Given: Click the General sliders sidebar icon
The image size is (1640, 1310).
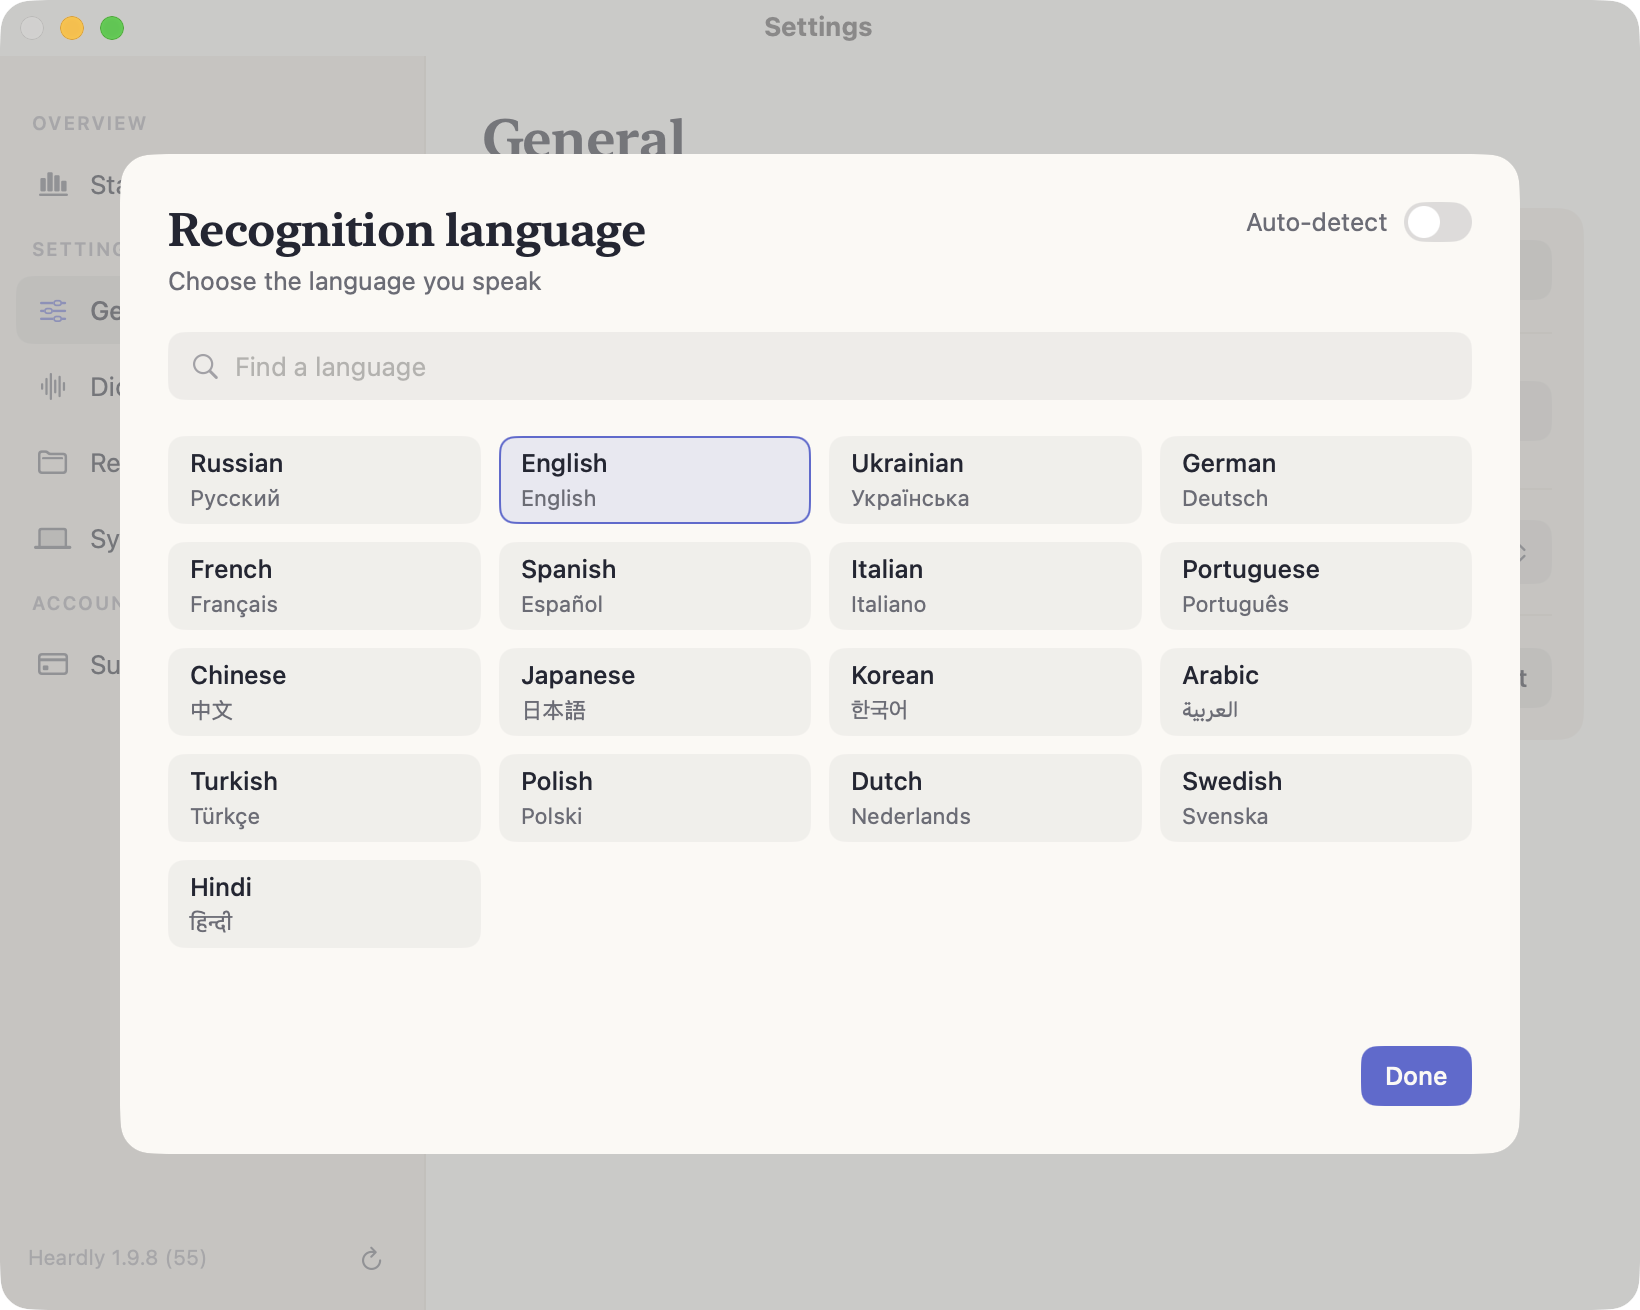Looking at the screenshot, I should [53, 311].
